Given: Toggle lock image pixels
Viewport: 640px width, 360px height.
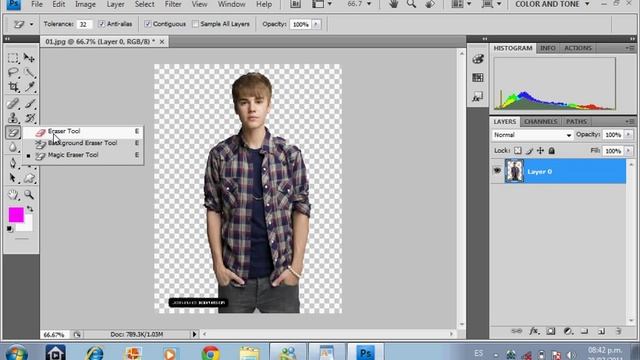Looking at the screenshot, I should point(529,151).
